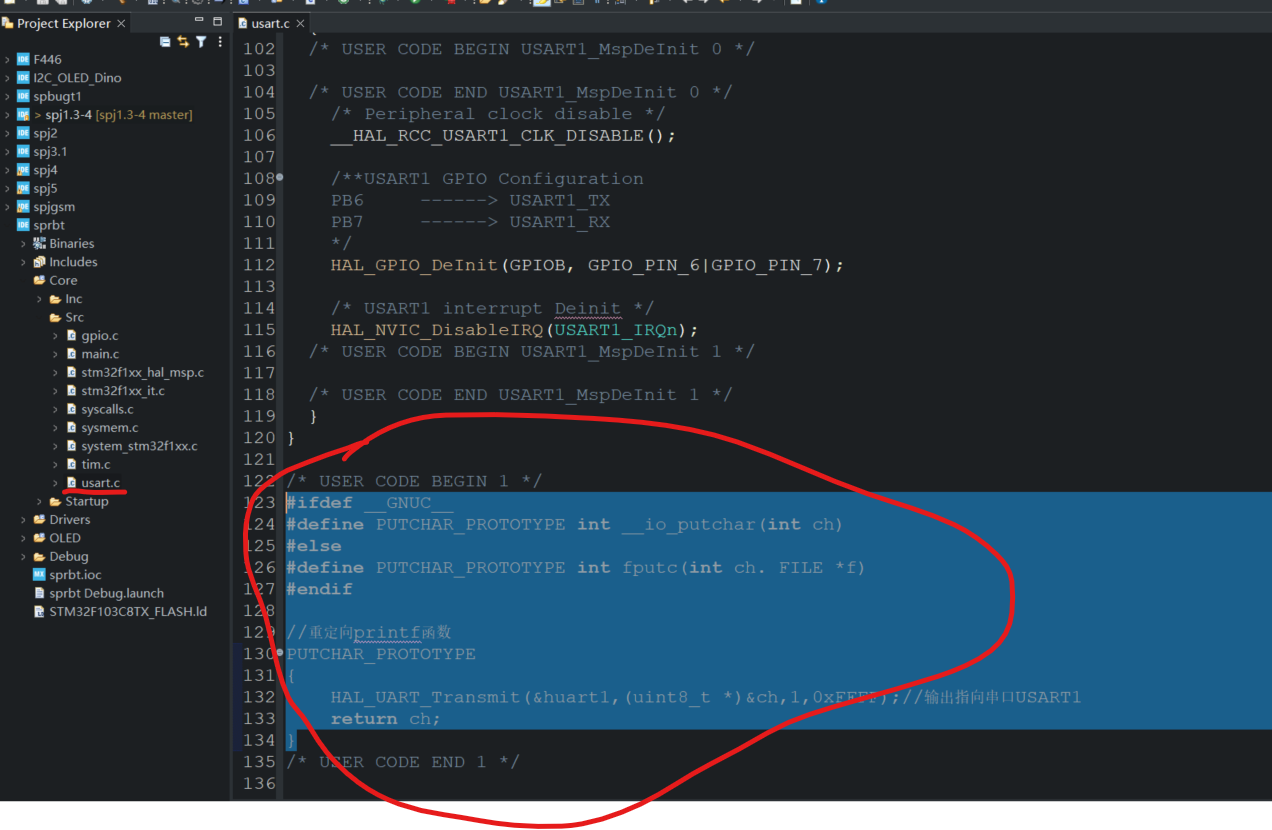This screenshot has height=830, width=1272.
Task: Collapse all projects in Project Explorer
Action: tap(166, 42)
